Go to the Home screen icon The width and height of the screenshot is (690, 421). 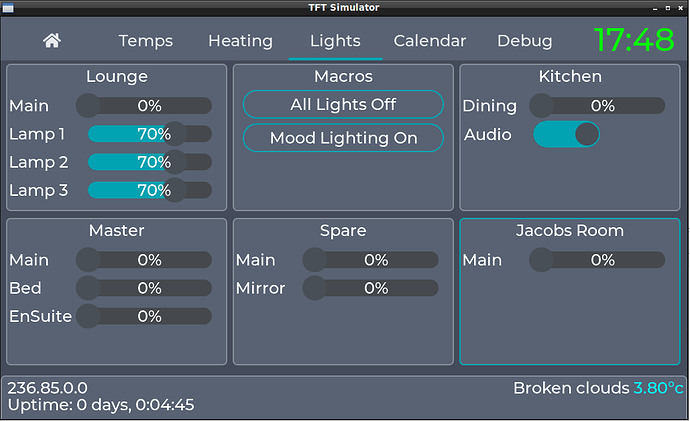tap(52, 40)
